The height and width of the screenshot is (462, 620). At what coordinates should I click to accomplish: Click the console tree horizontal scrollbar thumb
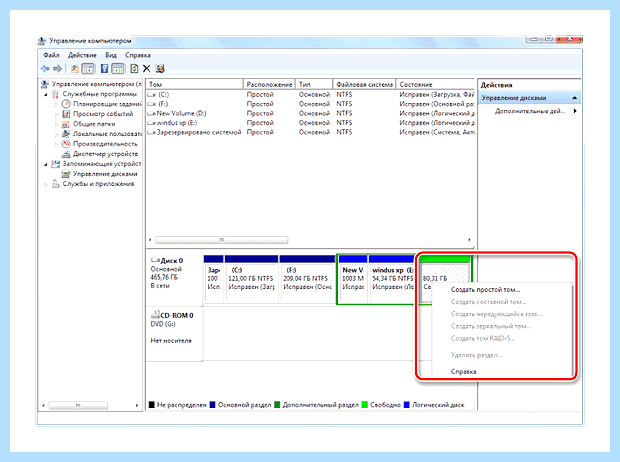pos(78,405)
